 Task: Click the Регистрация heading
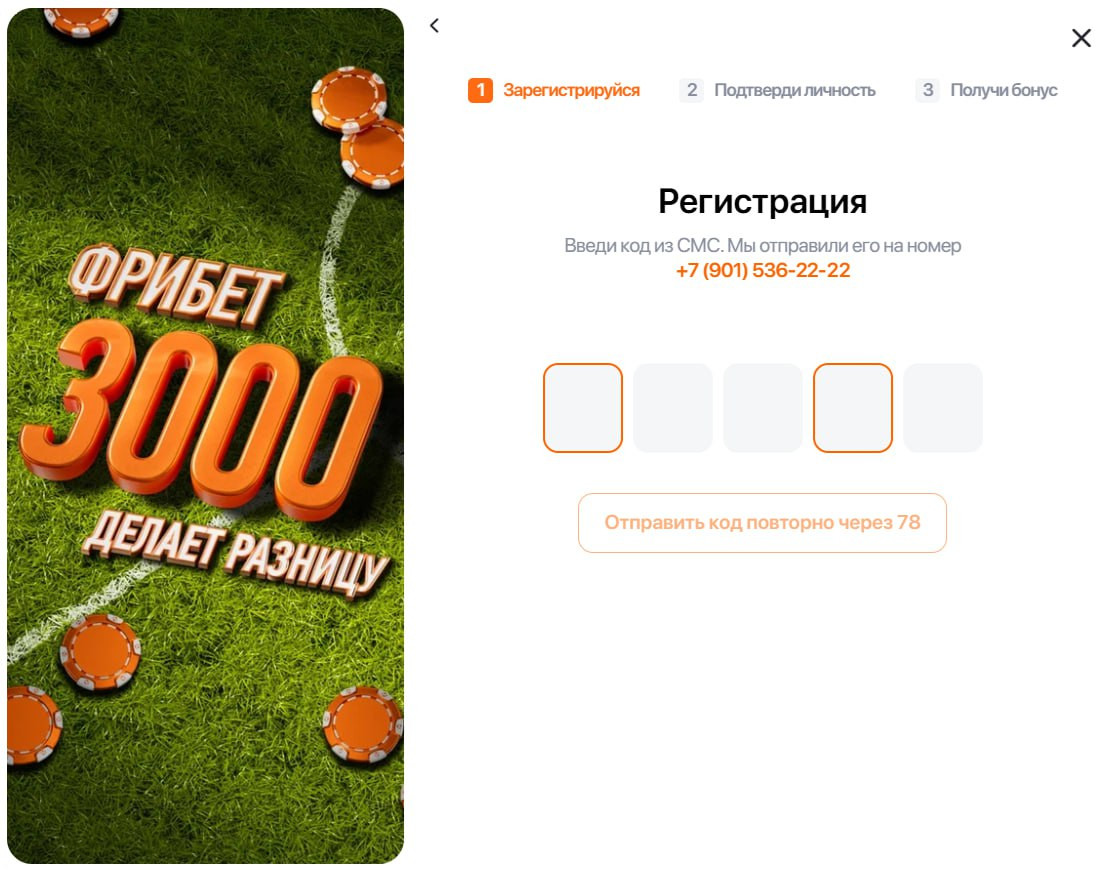point(762,202)
